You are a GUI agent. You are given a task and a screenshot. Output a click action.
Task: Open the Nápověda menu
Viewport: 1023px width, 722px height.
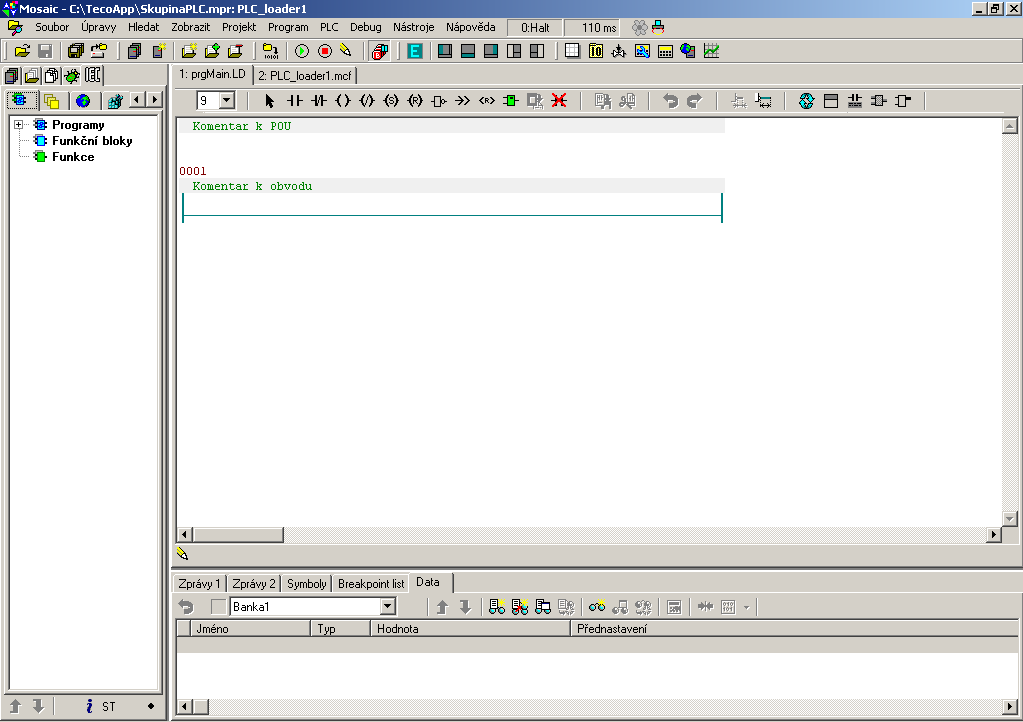coord(470,27)
